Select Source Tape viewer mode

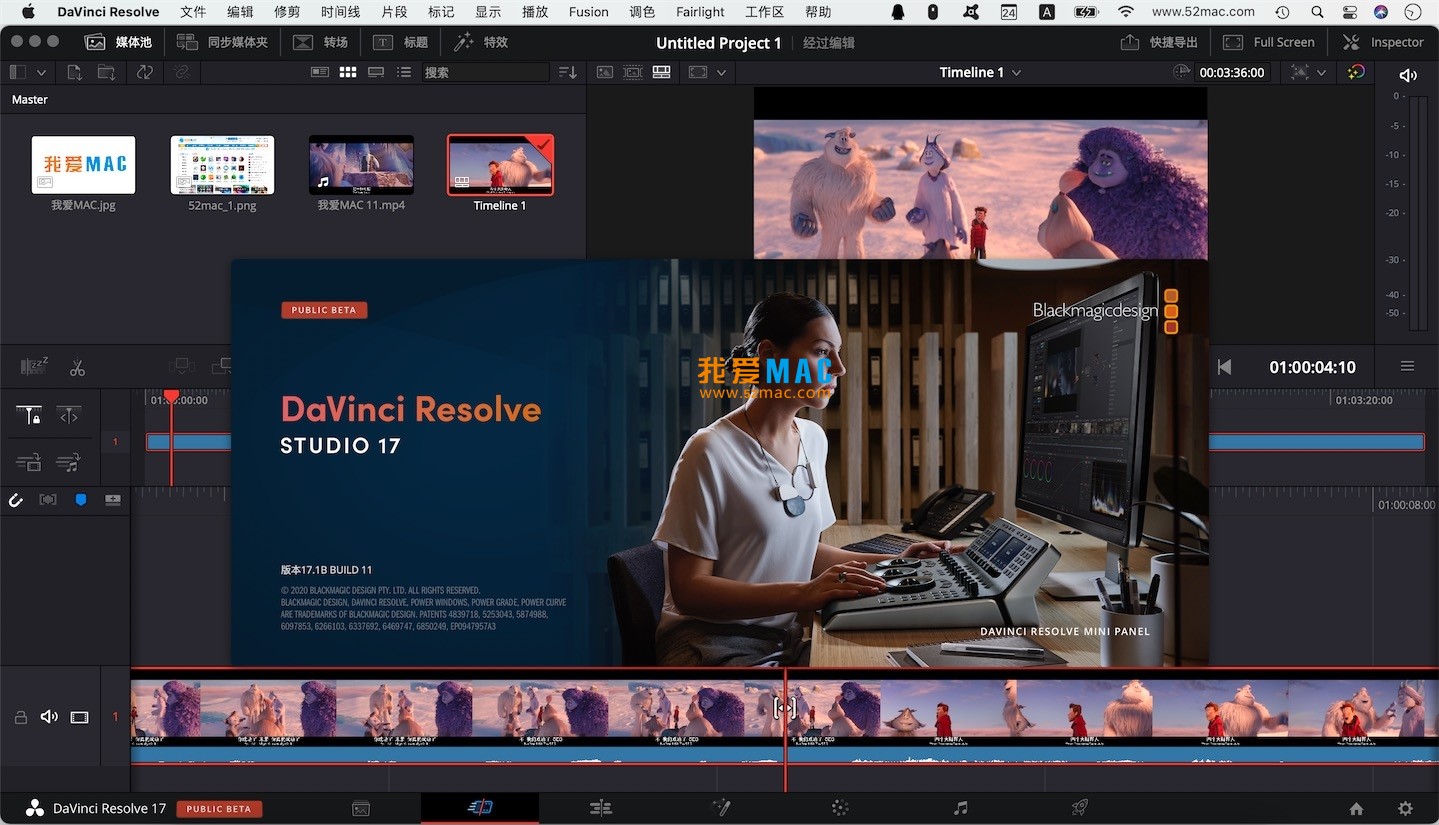[x=632, y=72]
